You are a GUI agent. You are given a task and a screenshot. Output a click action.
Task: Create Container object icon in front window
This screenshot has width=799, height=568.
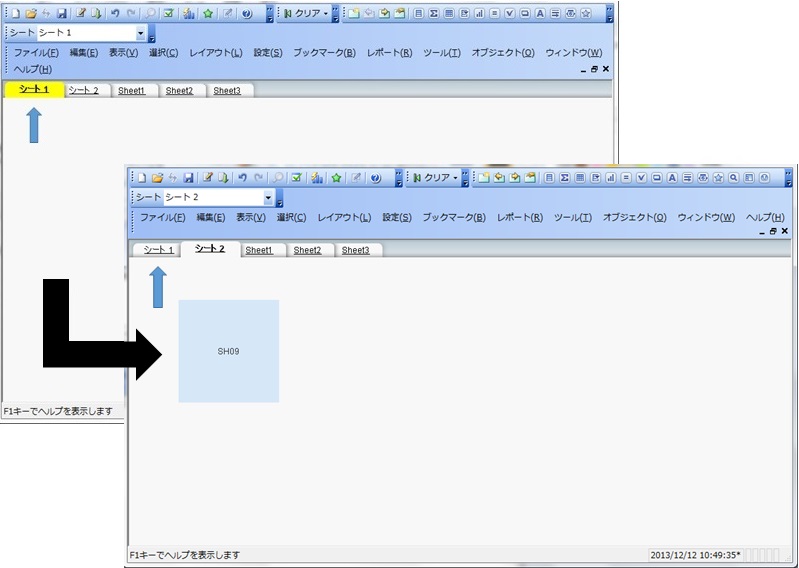pos(749,177)
